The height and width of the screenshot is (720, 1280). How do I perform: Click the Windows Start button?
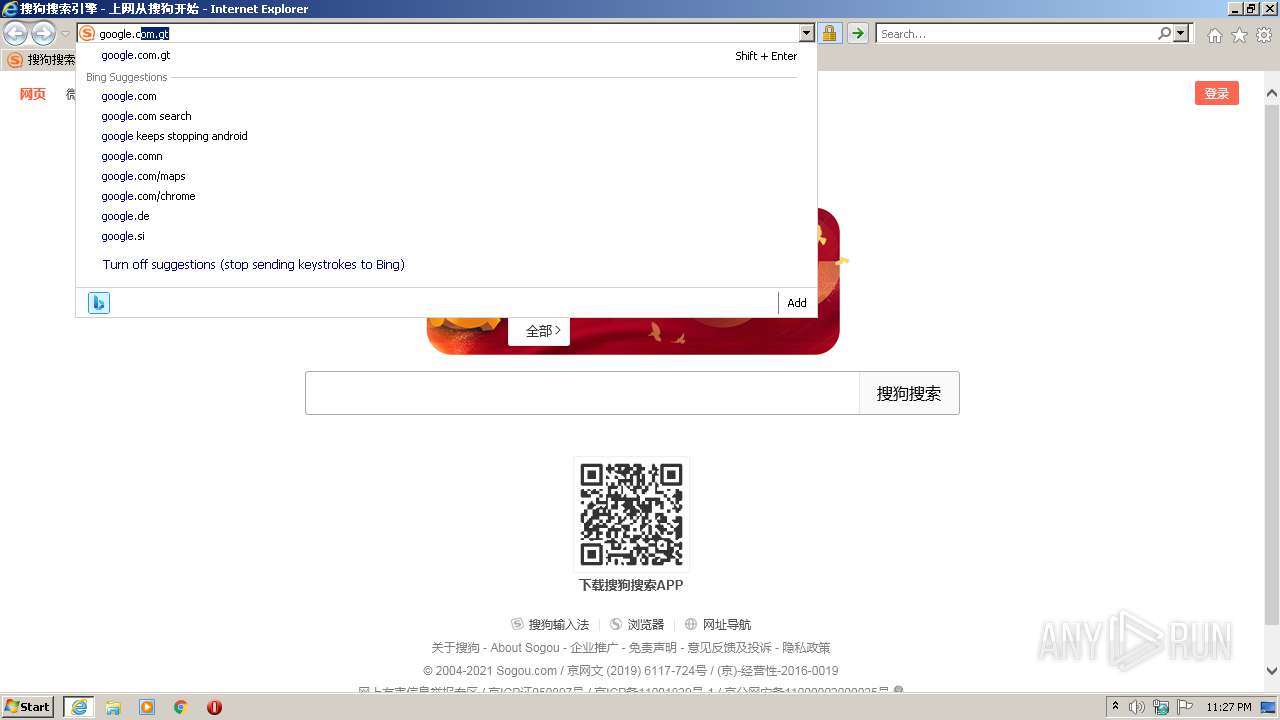[28, 706]
